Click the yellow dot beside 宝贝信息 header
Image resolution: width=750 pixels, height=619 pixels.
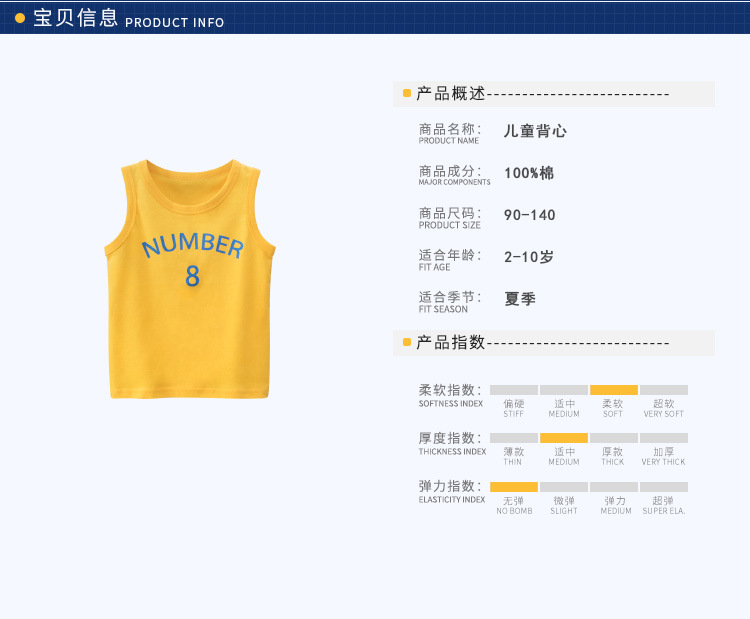coord(20,18)
